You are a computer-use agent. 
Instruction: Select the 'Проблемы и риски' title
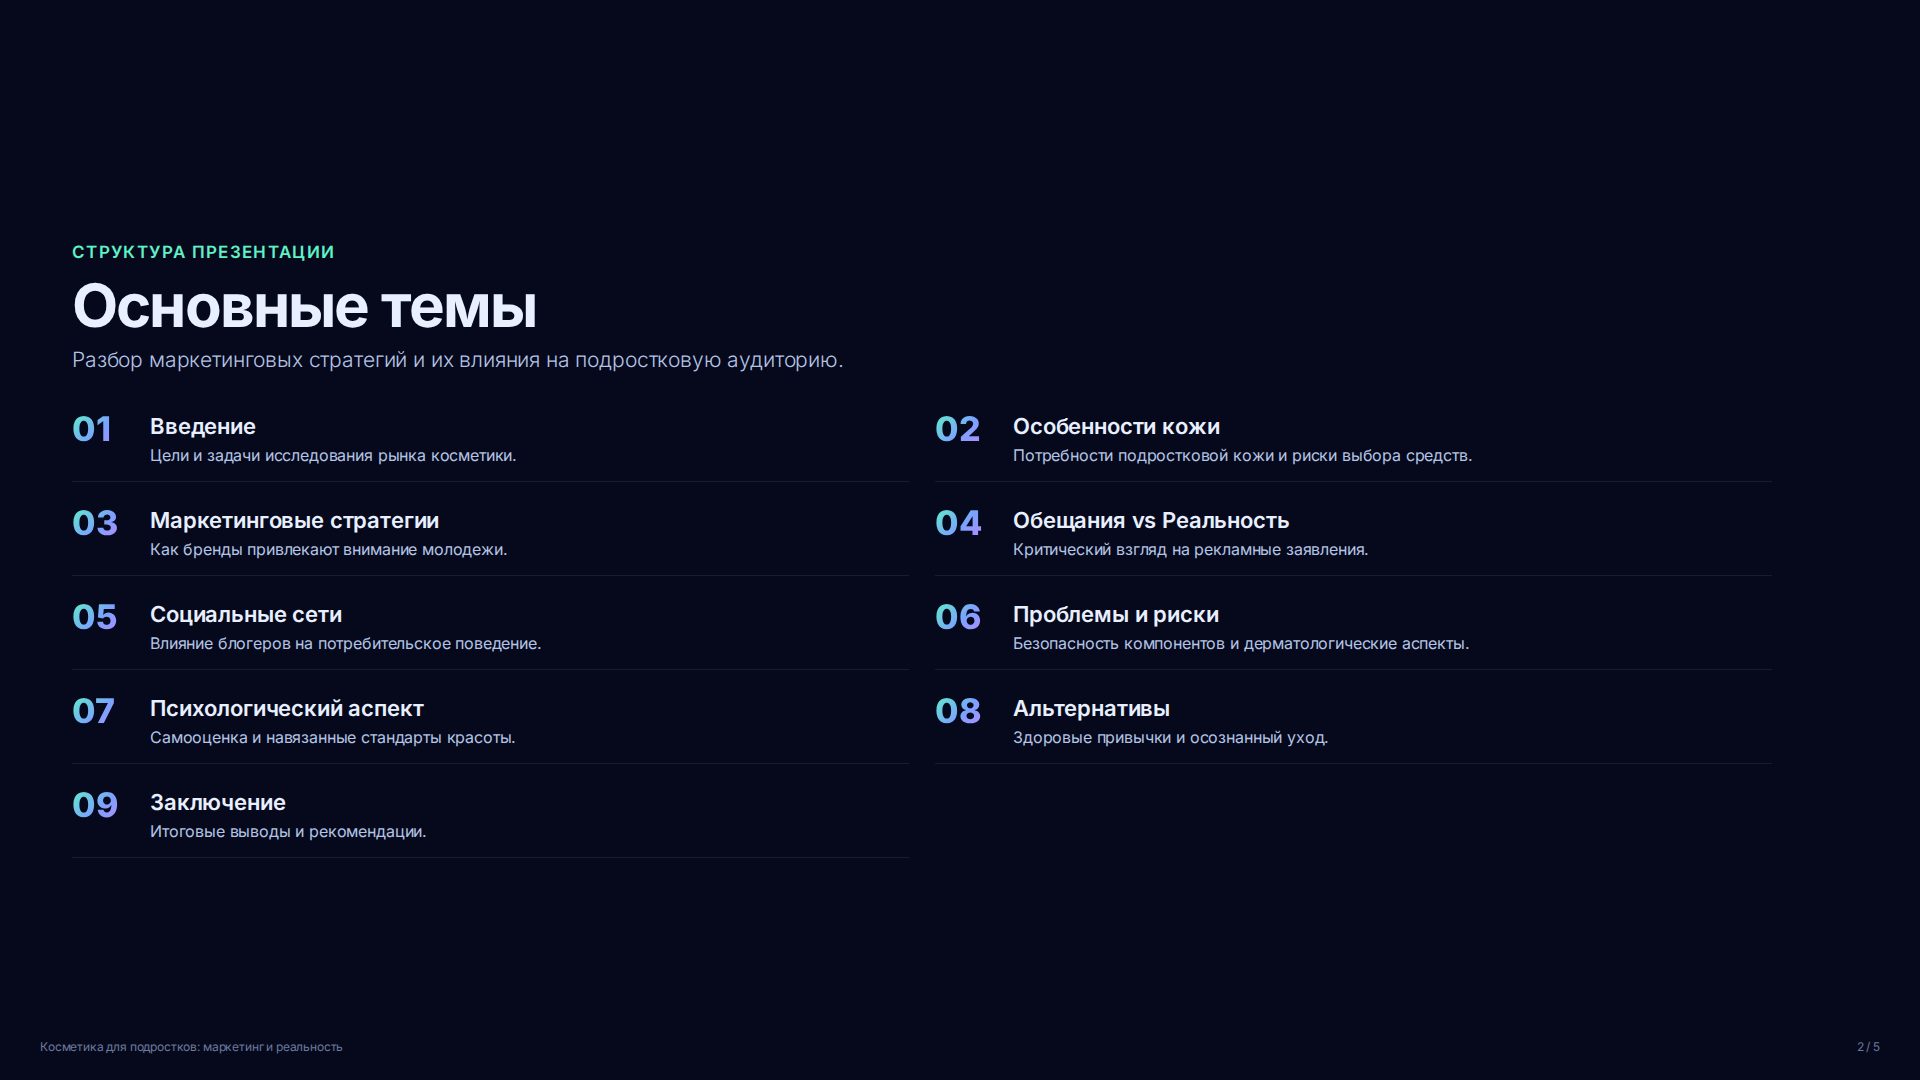pos(1116,615)
